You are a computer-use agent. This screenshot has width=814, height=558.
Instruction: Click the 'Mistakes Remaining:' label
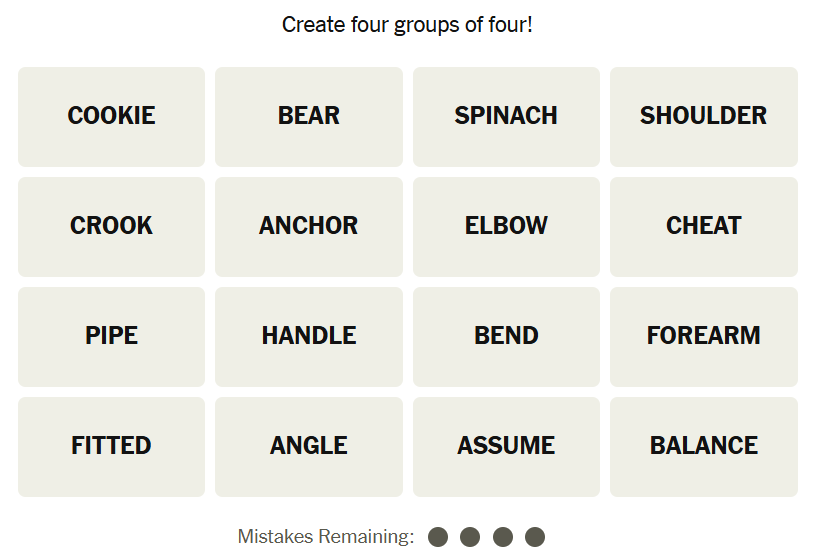click(x=326, y=537)
